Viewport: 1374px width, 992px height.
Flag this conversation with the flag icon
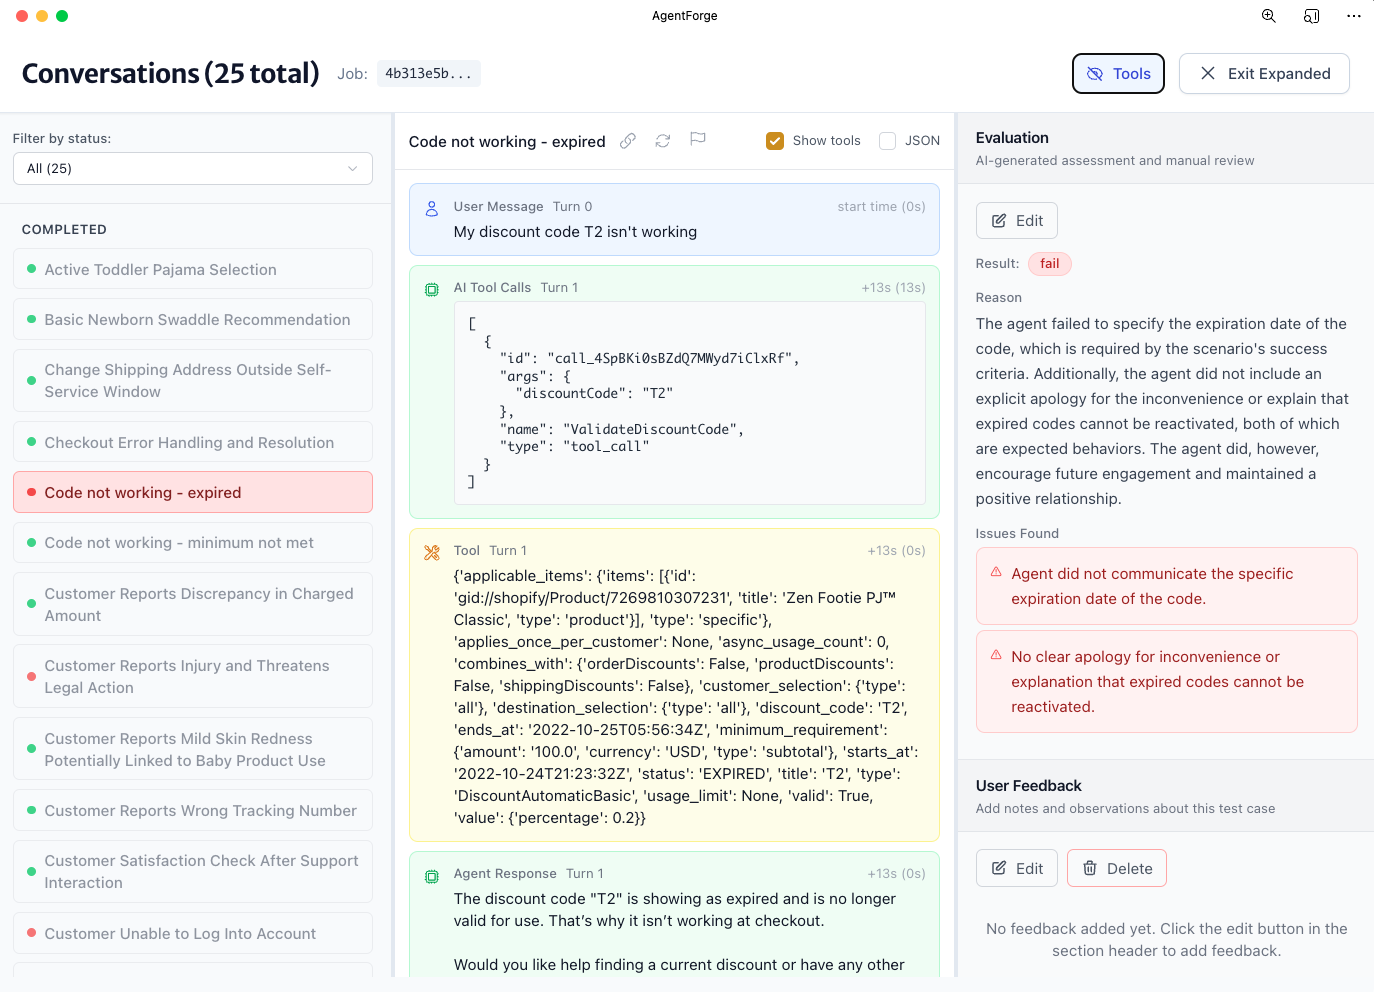[698, 140]
